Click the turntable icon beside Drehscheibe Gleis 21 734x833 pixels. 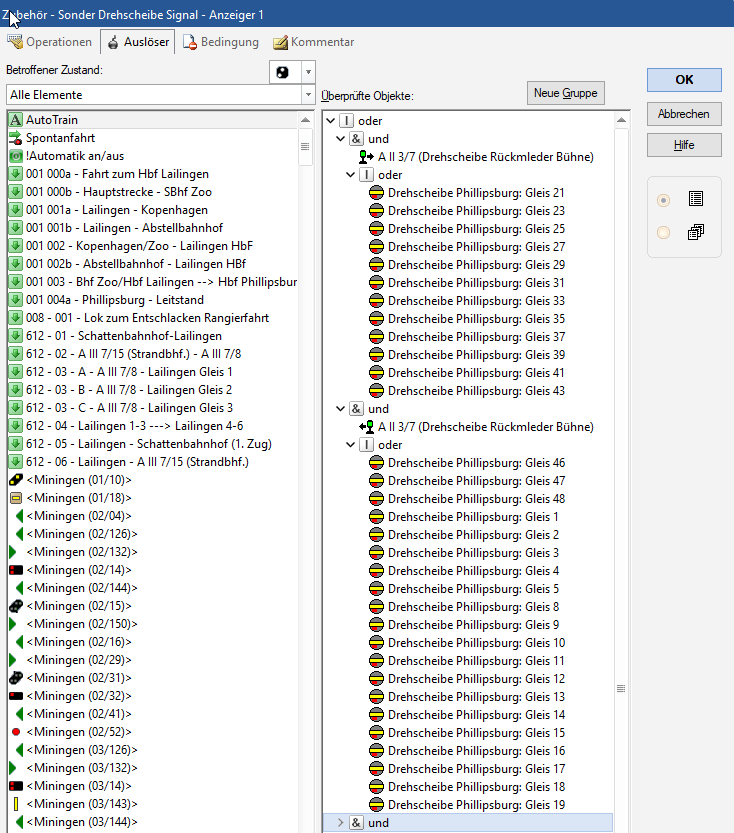377,193
